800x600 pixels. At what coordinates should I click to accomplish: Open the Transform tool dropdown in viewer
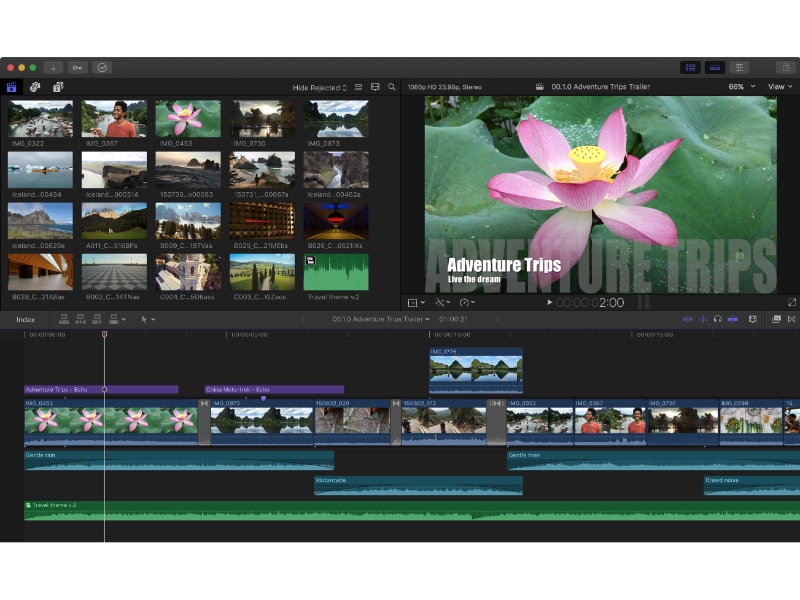[x=416, y=303]
